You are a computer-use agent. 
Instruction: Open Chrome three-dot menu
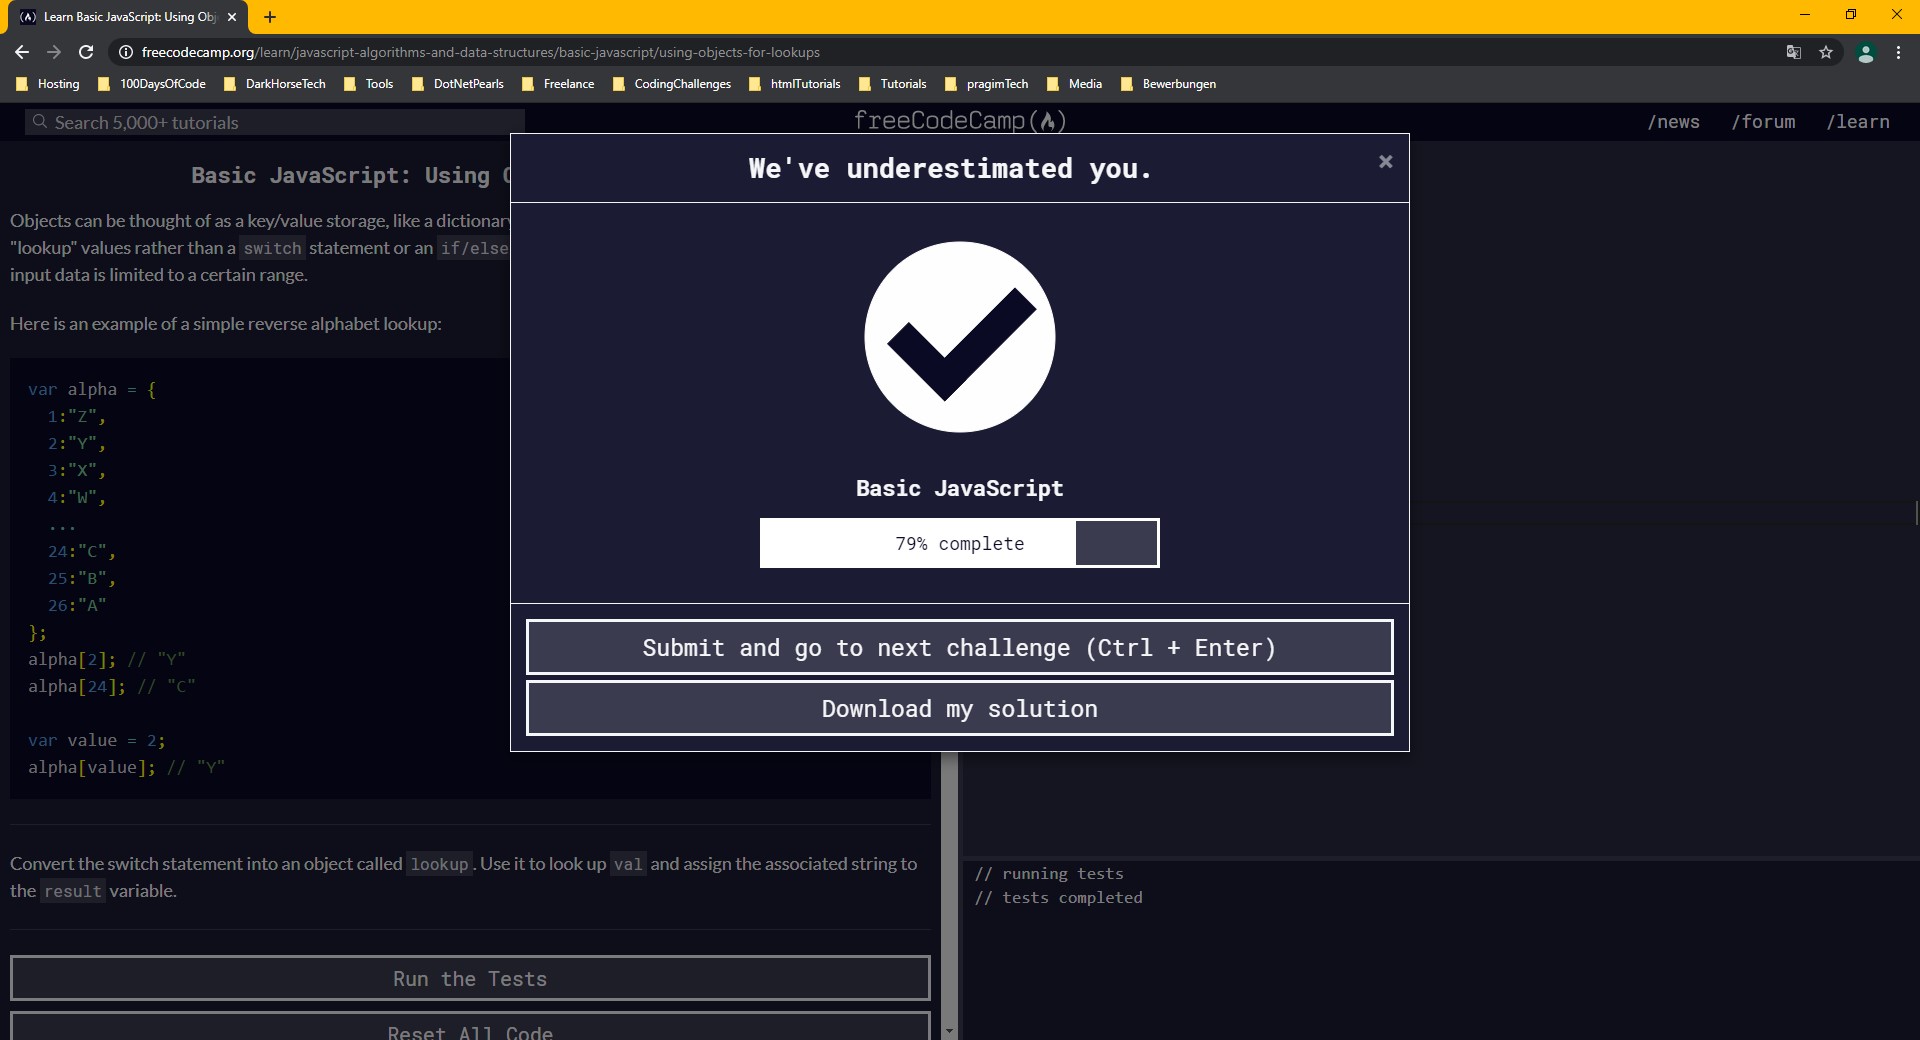1898,52
